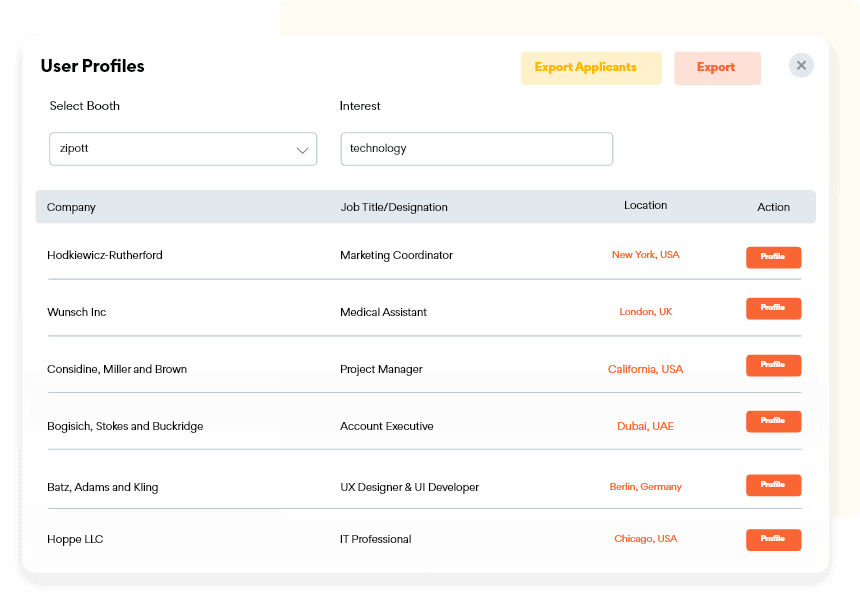Open the profile for Hodkiewicz-Rutherford
Screen dimensions: 860x600
773,256
